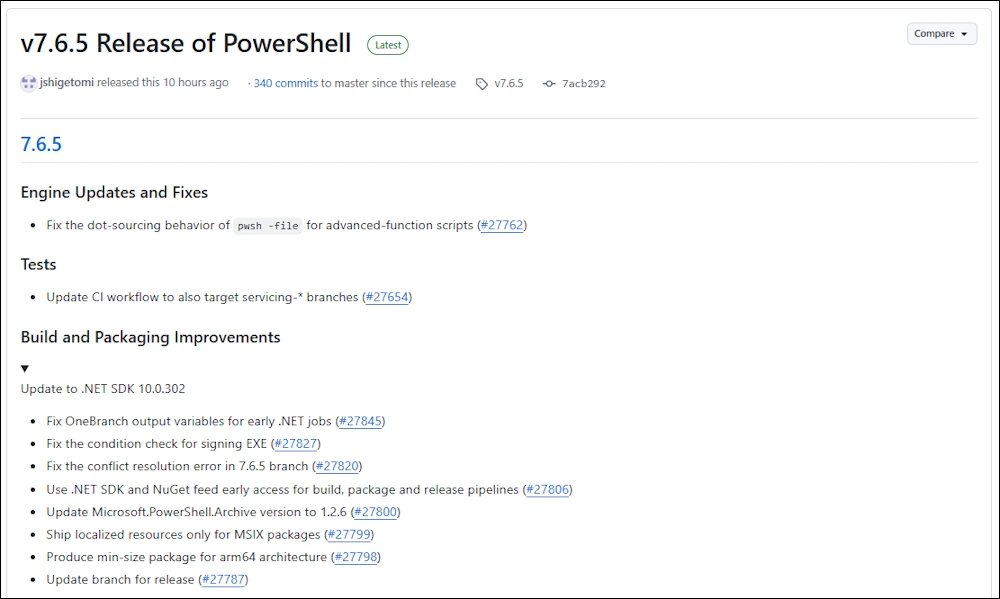
Task: Open pull request #27800
Action: click(376, 512)
